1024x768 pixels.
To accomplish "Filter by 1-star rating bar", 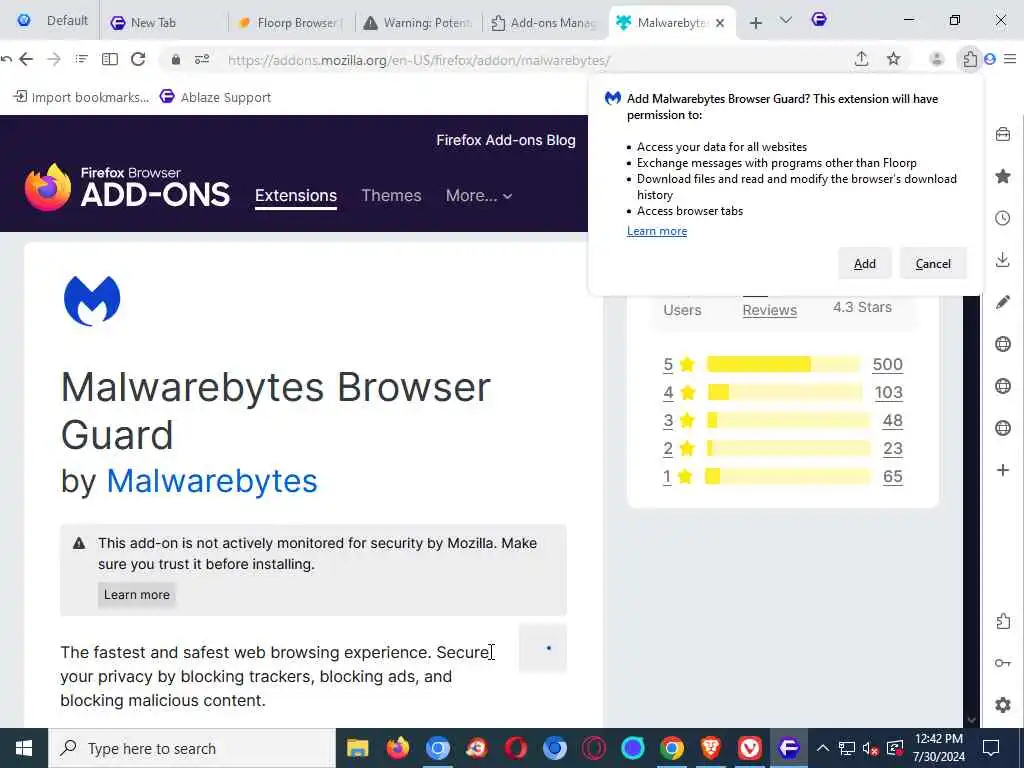I will point(788,477).
